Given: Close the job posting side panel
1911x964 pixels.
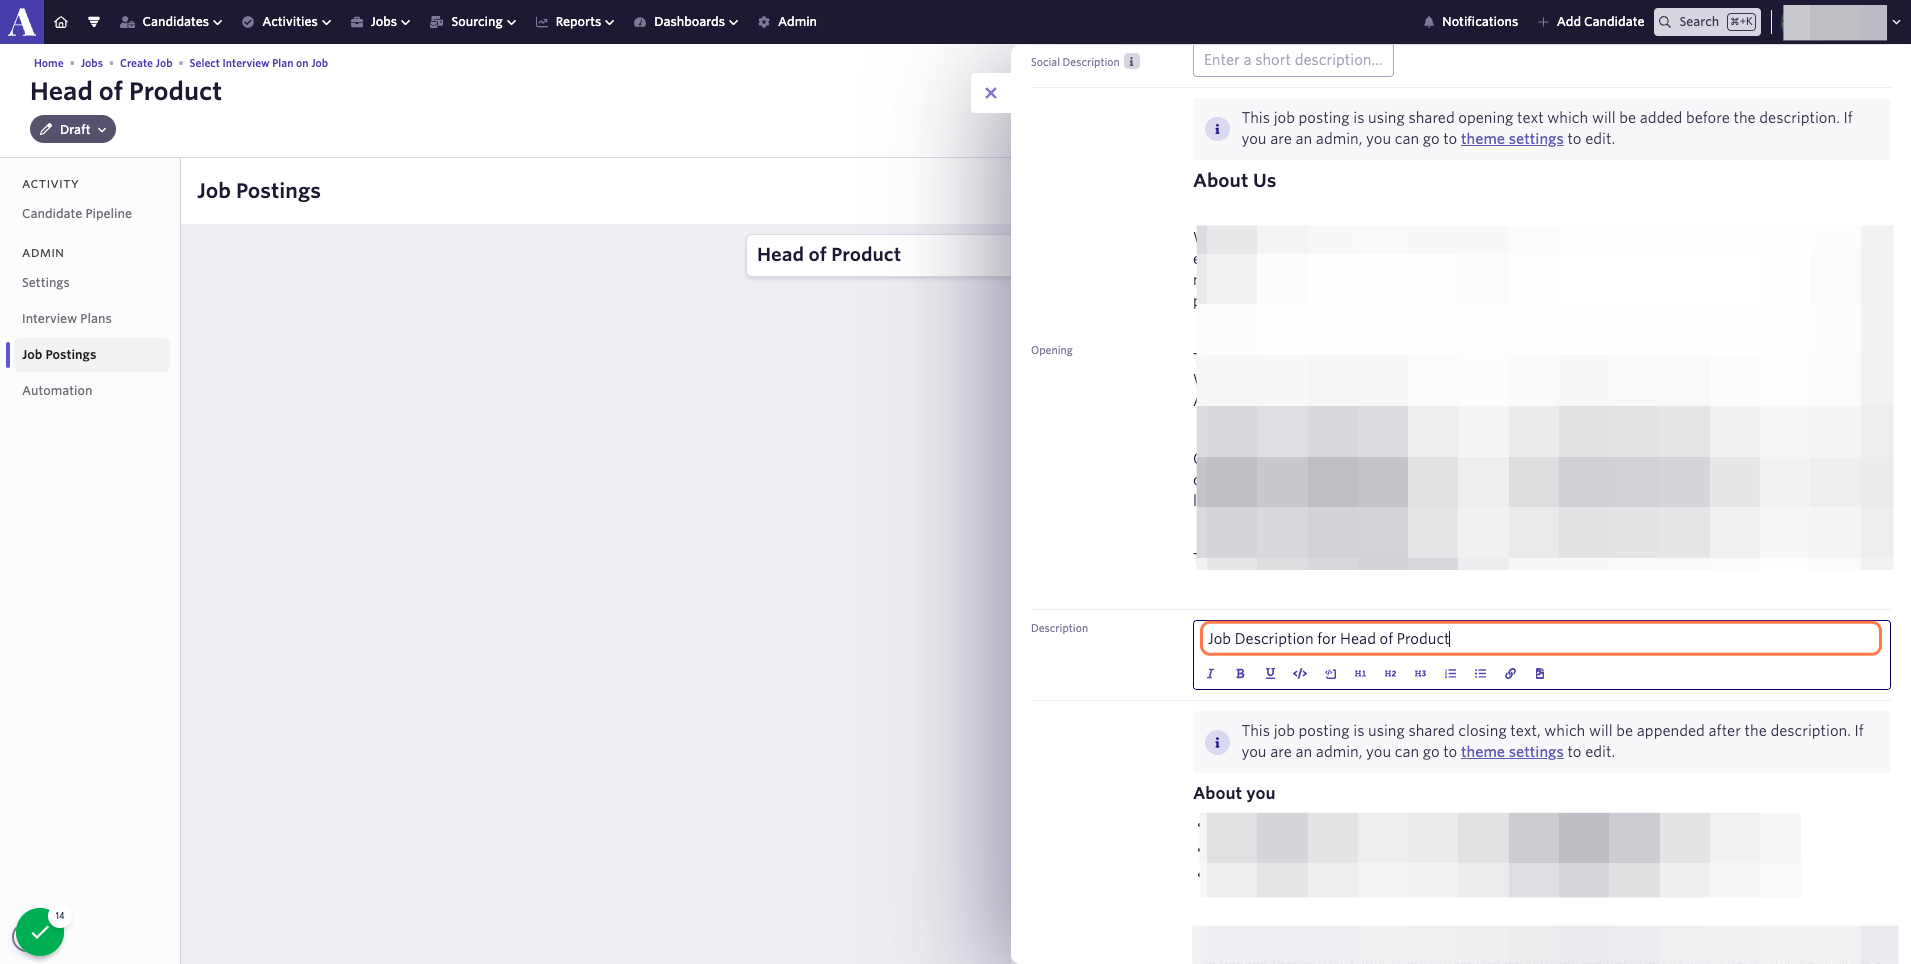Looking at the screenshot, I should point(991,93).
